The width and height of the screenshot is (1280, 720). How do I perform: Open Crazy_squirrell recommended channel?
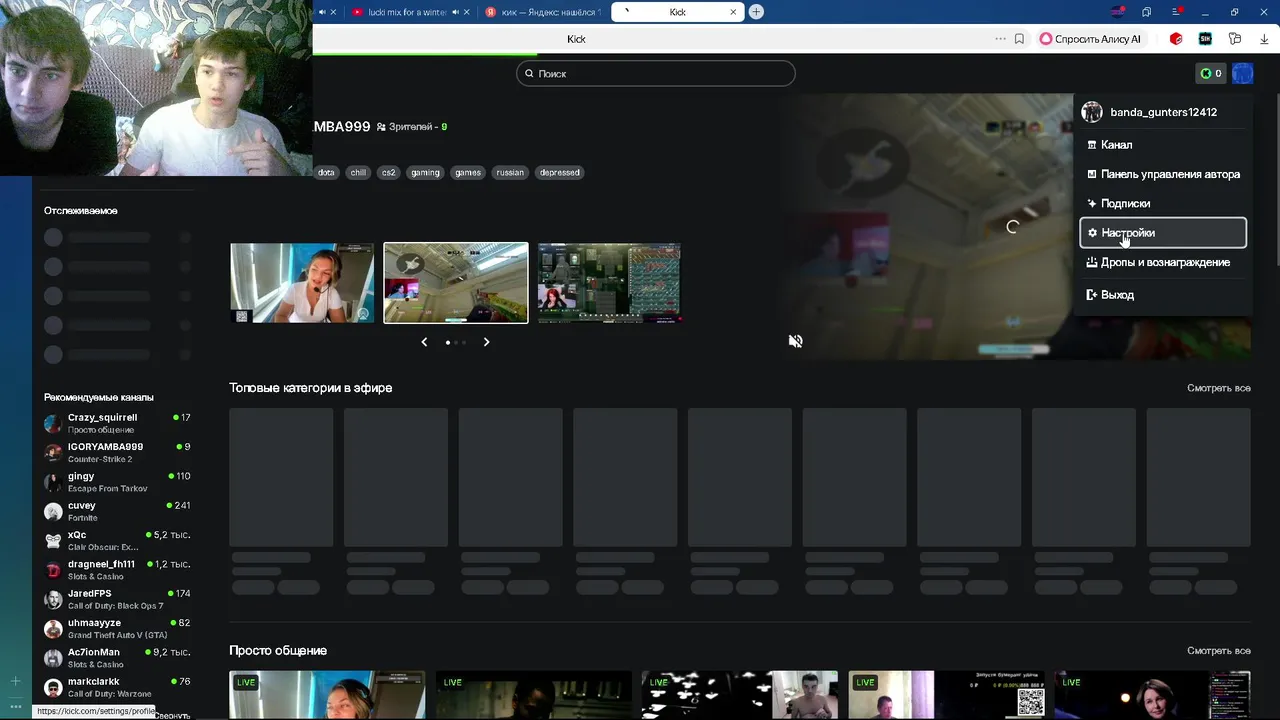[x=117, y=423]
